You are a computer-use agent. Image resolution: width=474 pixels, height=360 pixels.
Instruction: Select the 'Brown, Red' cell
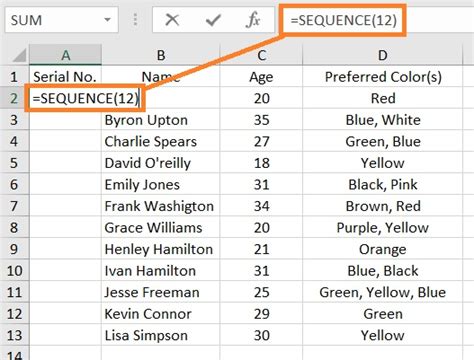383,206
